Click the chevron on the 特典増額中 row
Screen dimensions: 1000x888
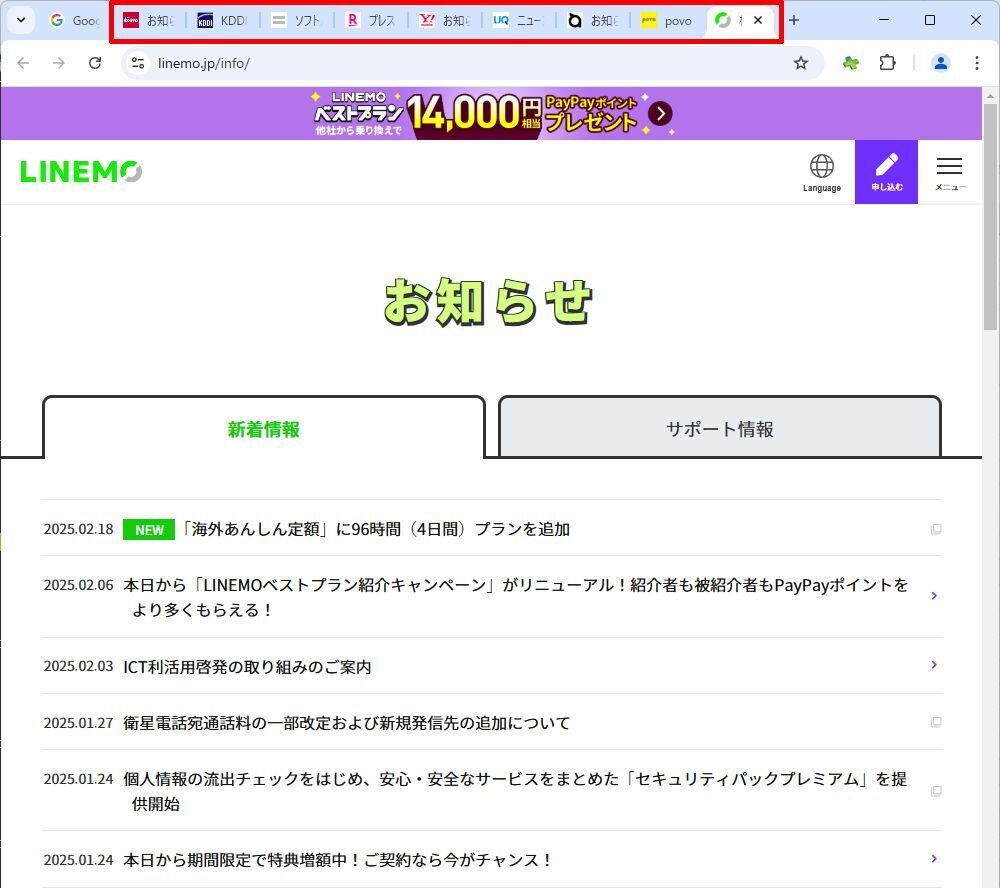point(934,859)
